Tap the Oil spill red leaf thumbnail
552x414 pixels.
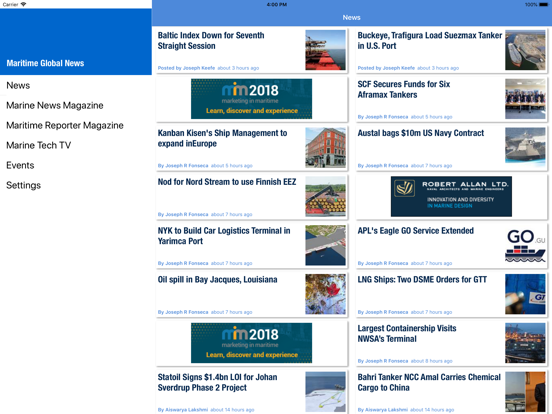click(325, 294)
